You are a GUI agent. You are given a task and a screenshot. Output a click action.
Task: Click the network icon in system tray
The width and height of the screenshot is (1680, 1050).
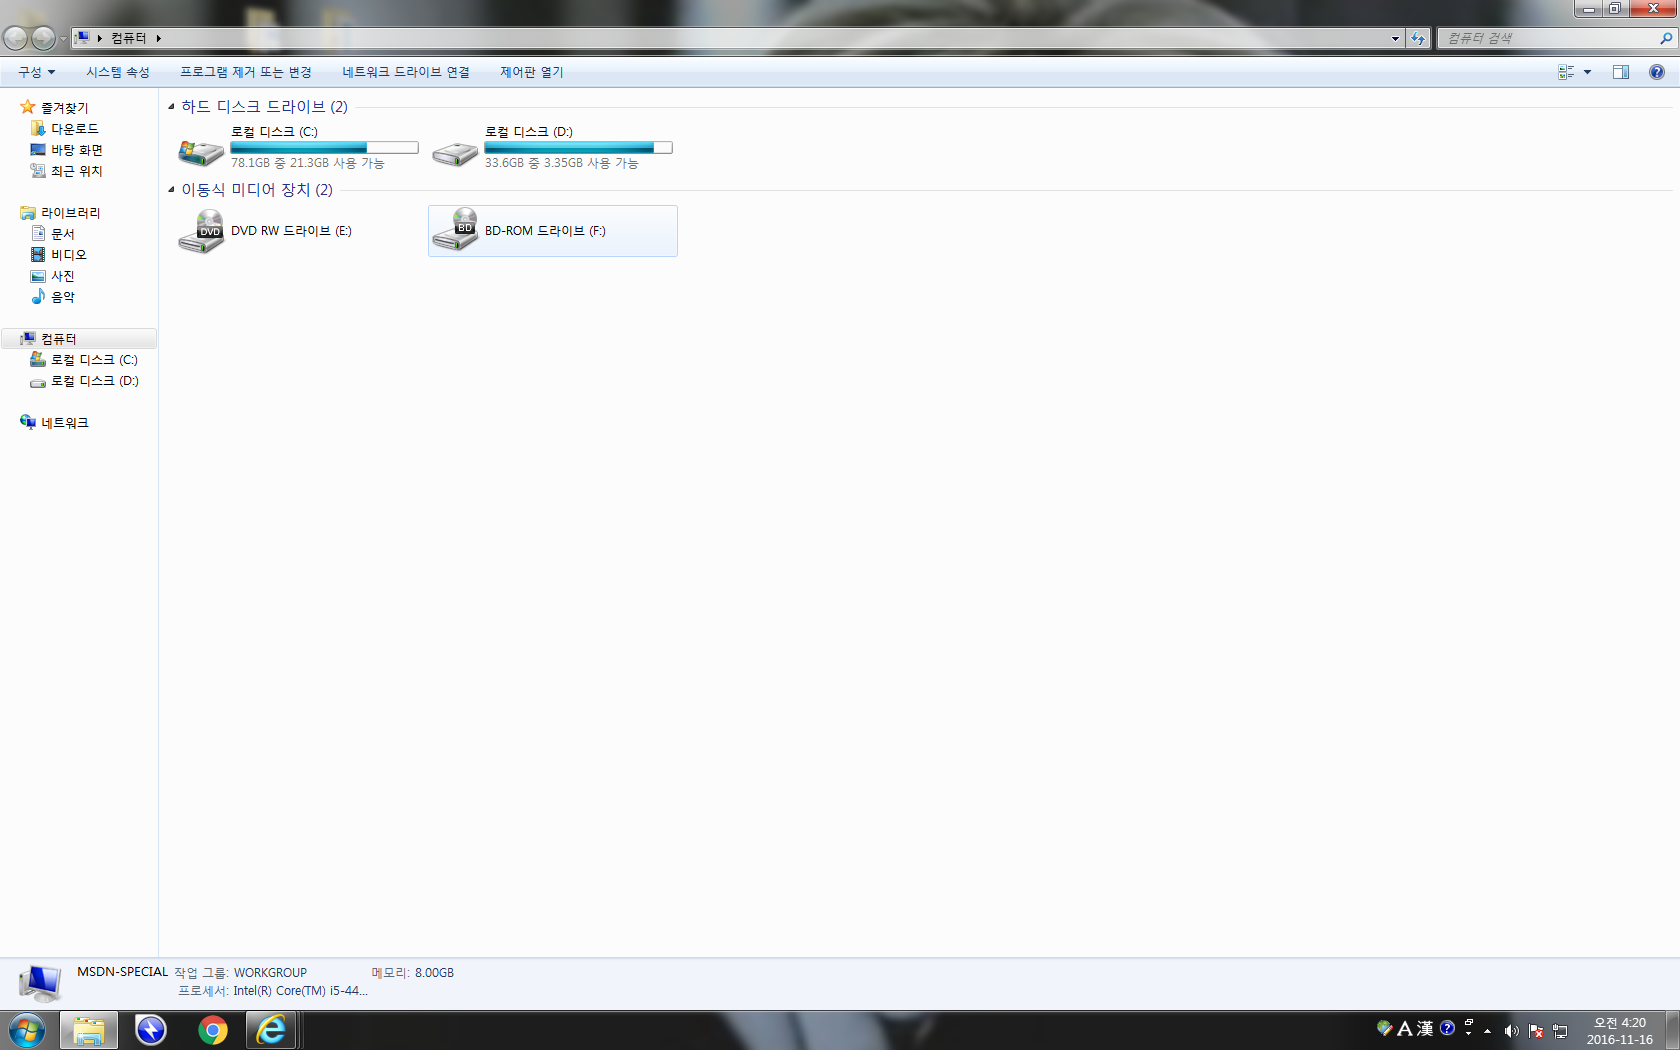pyautogui.click(x=1560, y=1031)
